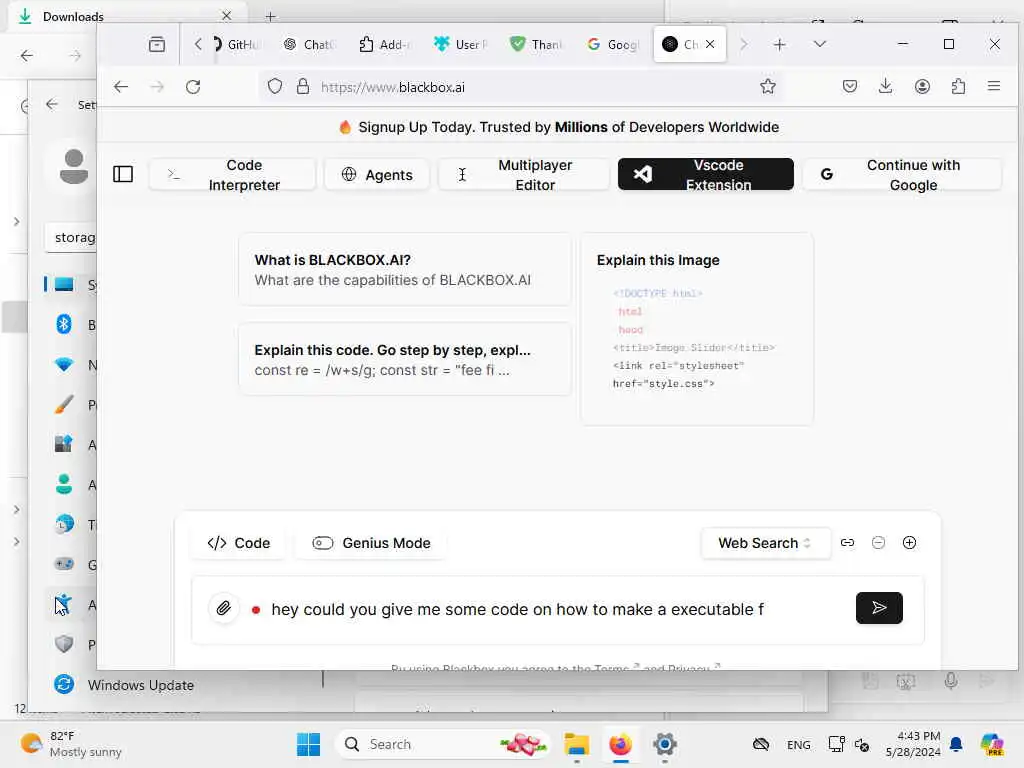The width and height of the screenshot is (1024, 768).
Task: Click the Vscode Extension button
Action: [705, 174]
